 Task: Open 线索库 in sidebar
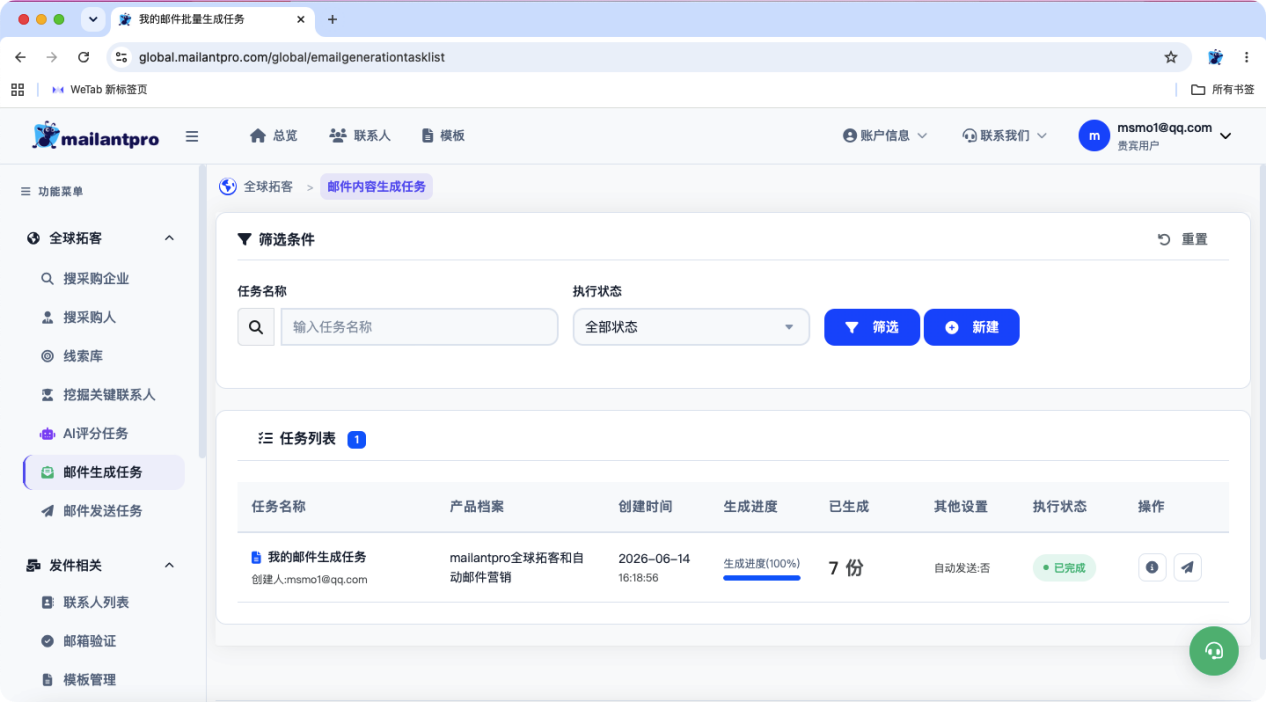(83, 356)
